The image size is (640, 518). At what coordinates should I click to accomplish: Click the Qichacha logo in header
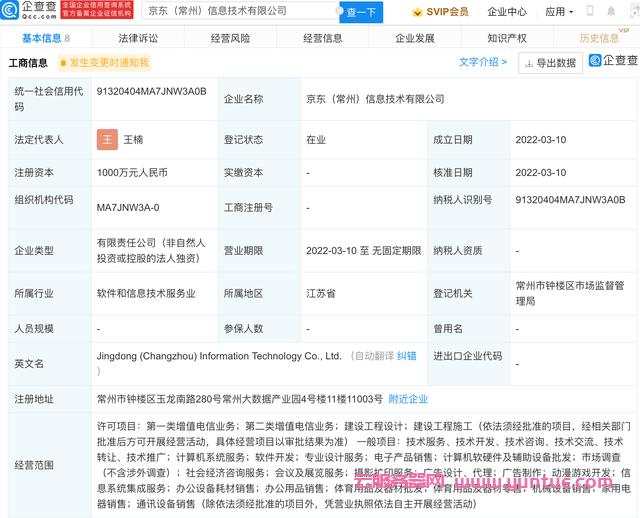(x=29, y=11)
